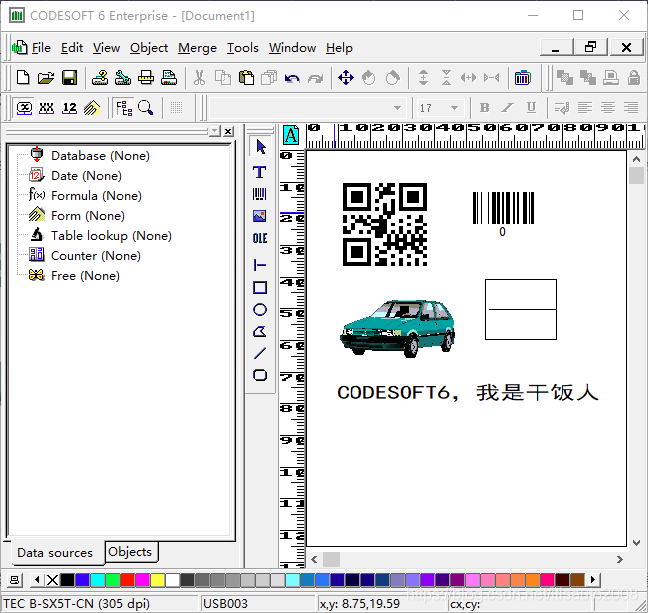Click the QR code on the label
This screenshot has width=648, height=613.
coord(385,224)
